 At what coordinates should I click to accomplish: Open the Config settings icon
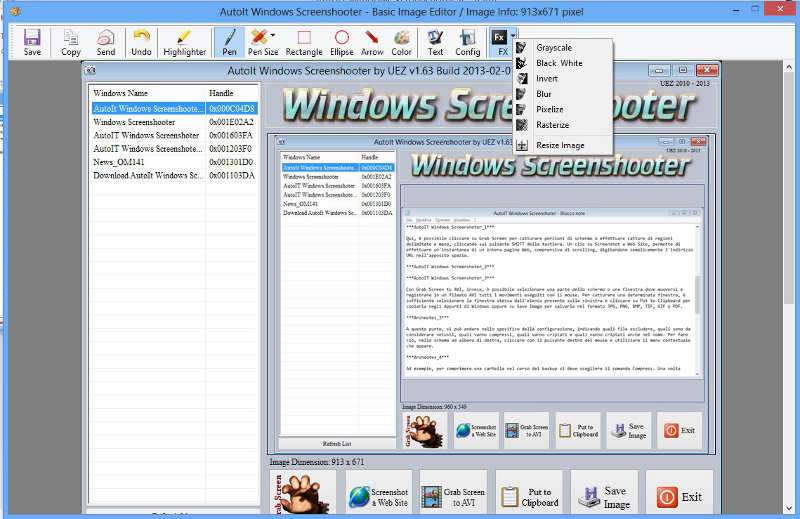[x=467, y=42]
